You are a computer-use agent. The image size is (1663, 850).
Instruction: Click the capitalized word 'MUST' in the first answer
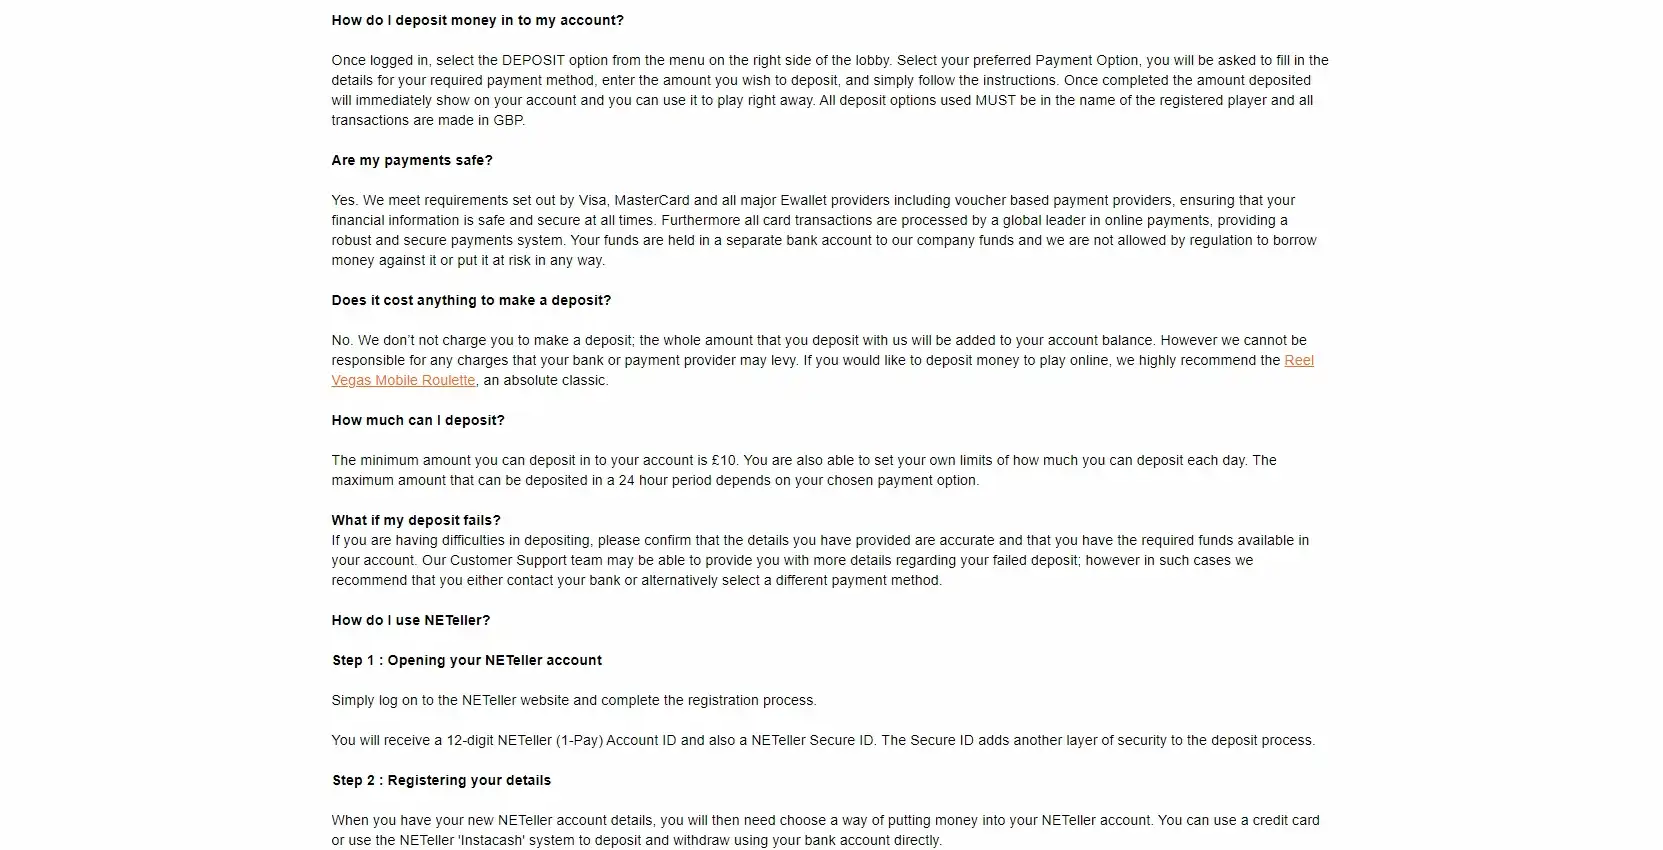click(x=995, y=100)
